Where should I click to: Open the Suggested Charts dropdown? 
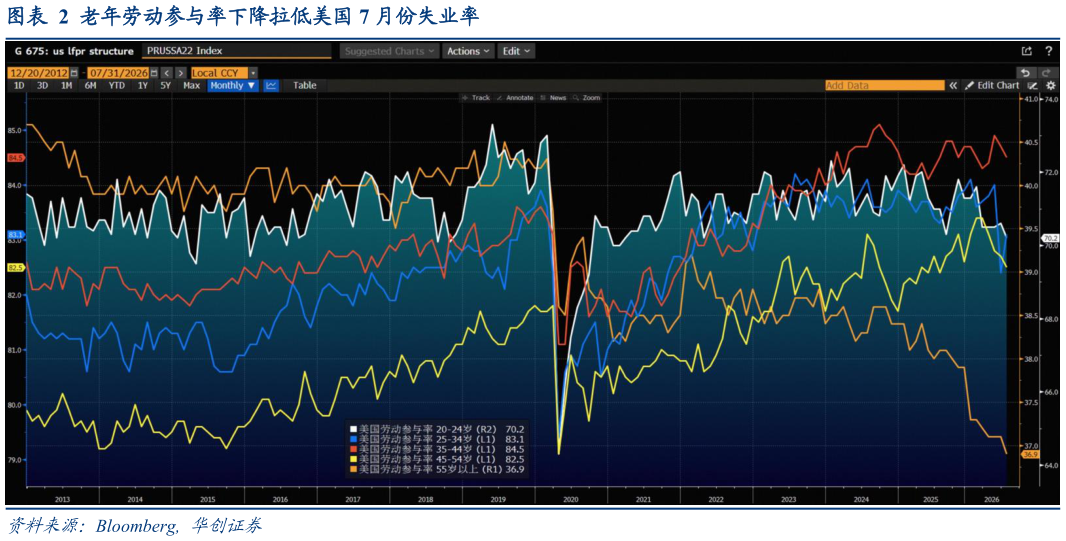[x=390, y=51]
